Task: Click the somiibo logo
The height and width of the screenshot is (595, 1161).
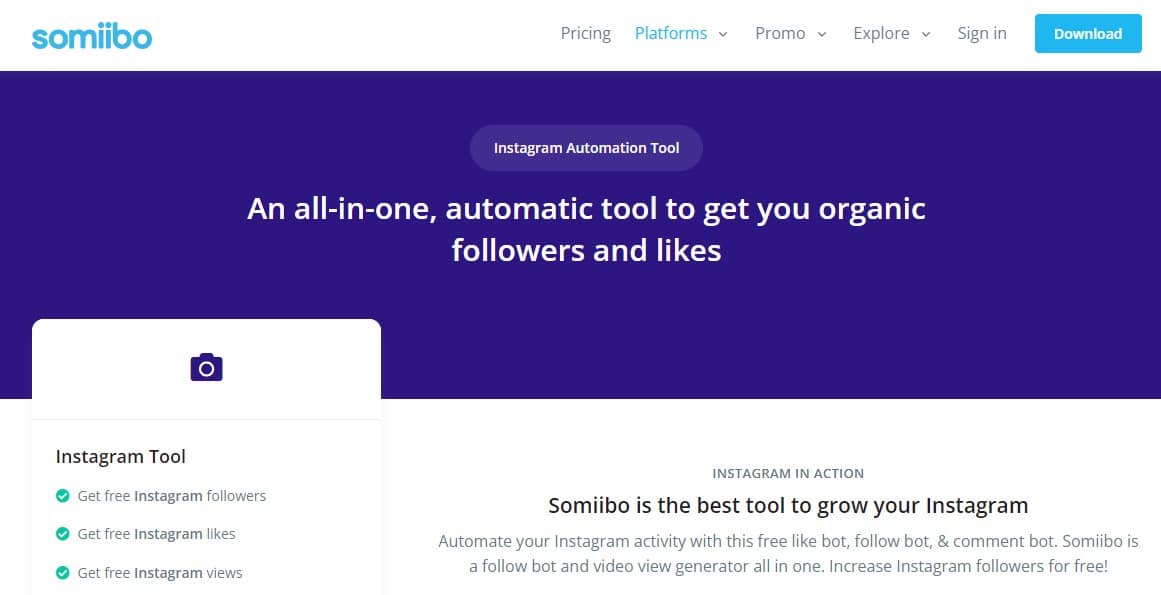Action: [92, 36]
